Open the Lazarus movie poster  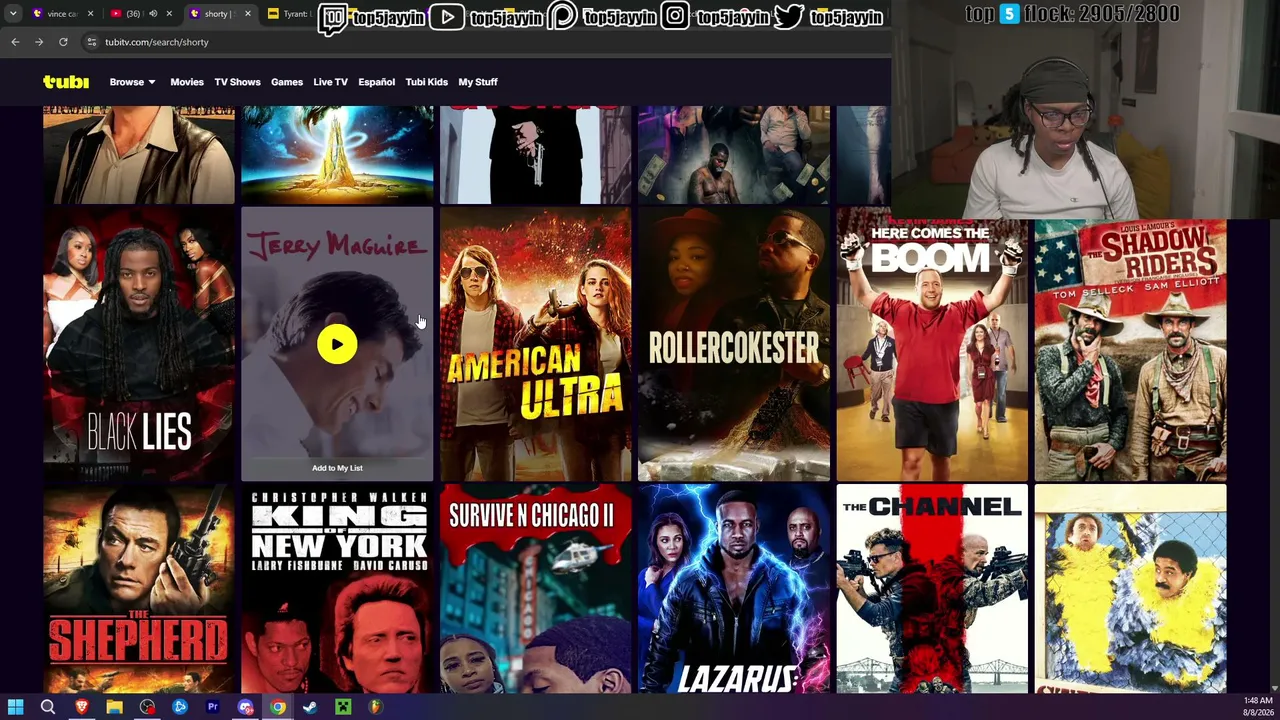click(734, 589)
